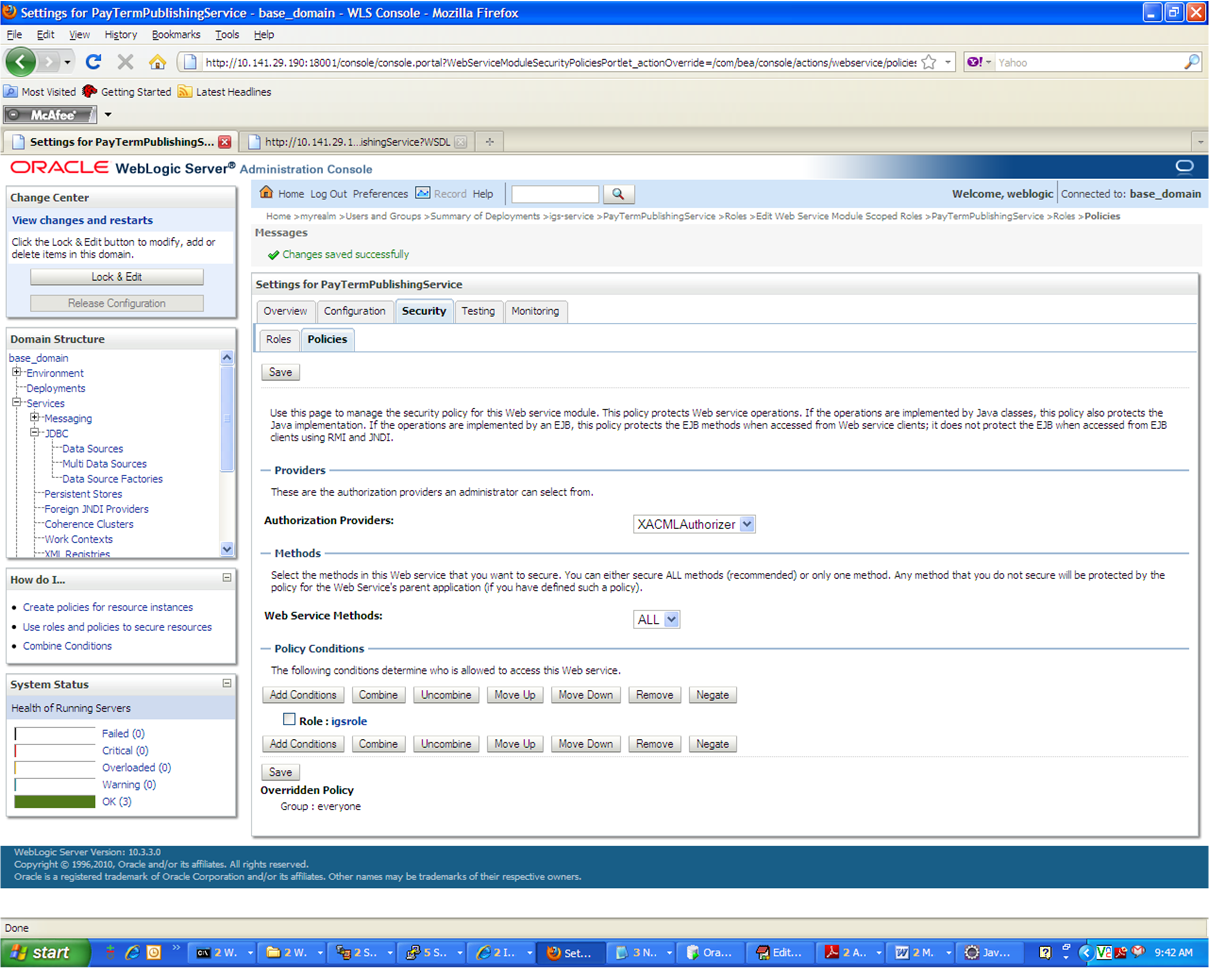Click the console search text field
The width and height of the screenshot is (1209, 968).
pos(555,194)
